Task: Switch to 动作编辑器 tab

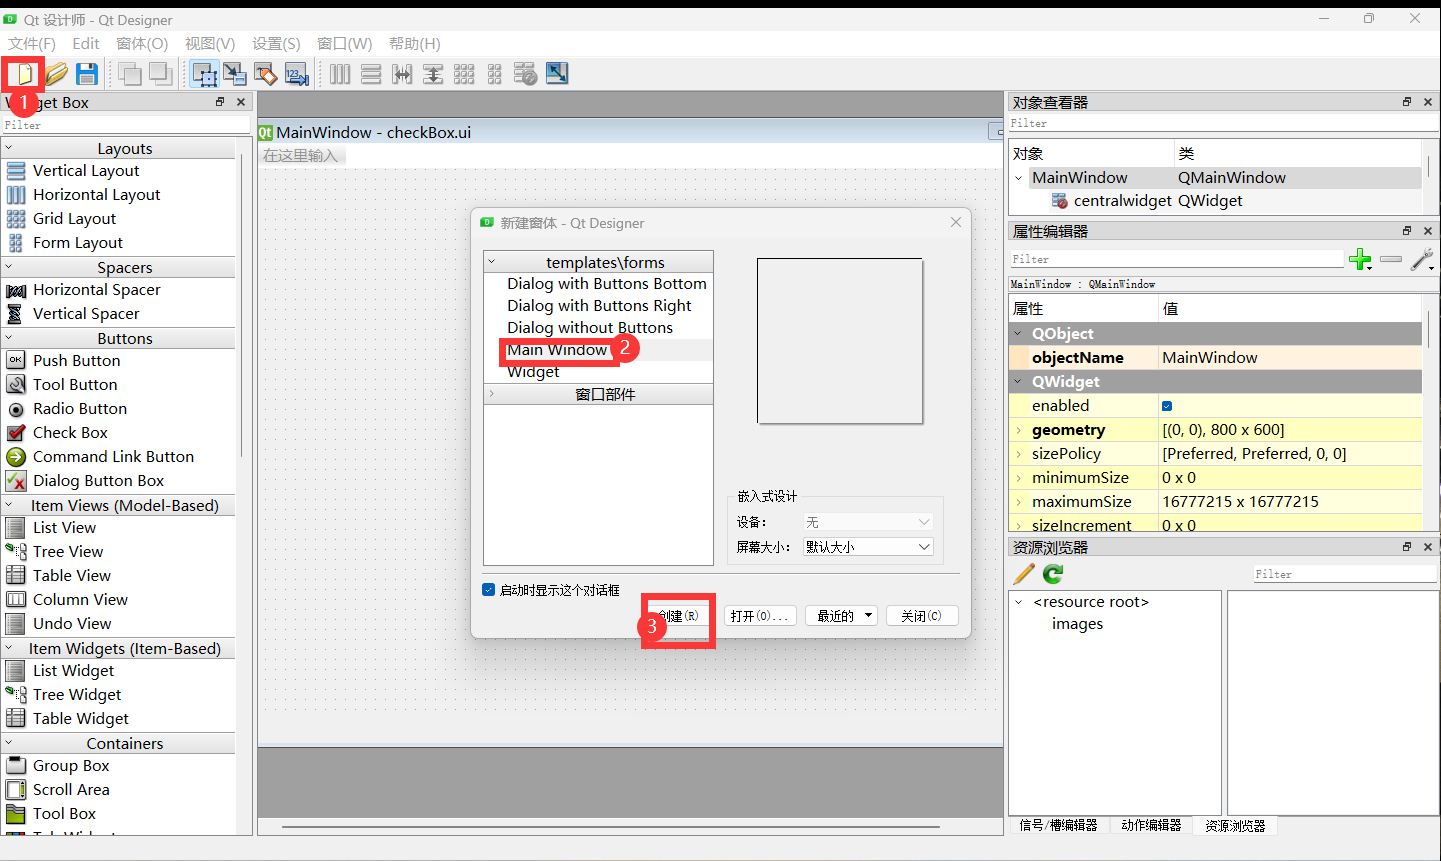Action: click(x=1151, y=826)
